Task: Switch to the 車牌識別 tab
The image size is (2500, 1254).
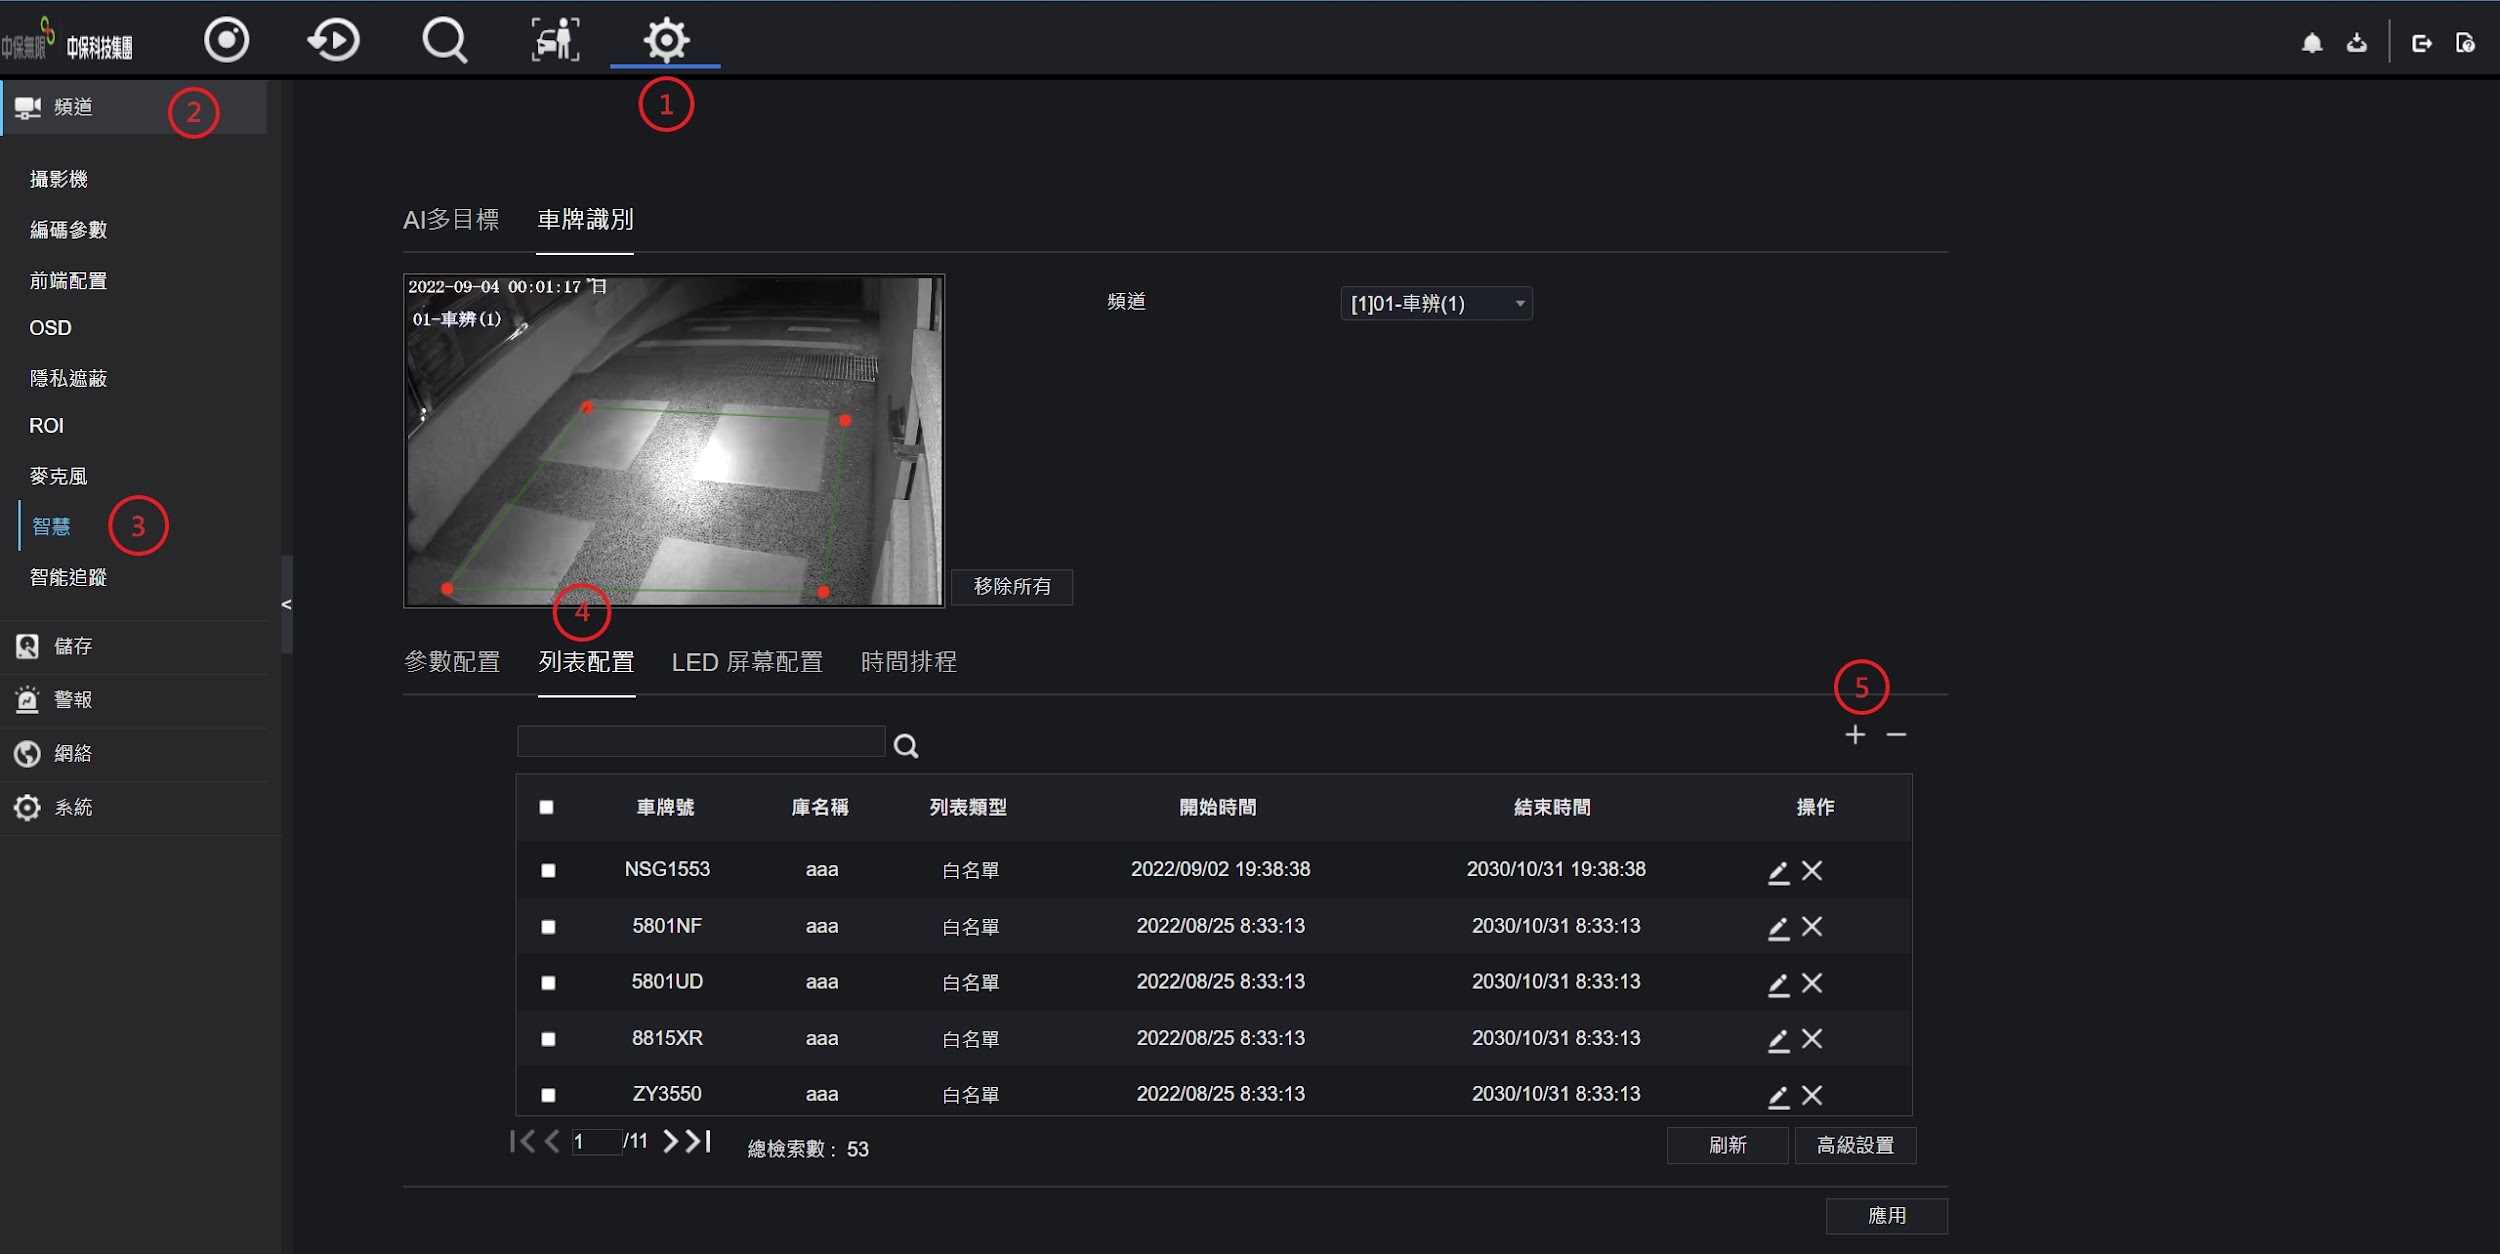Action: 585,220
